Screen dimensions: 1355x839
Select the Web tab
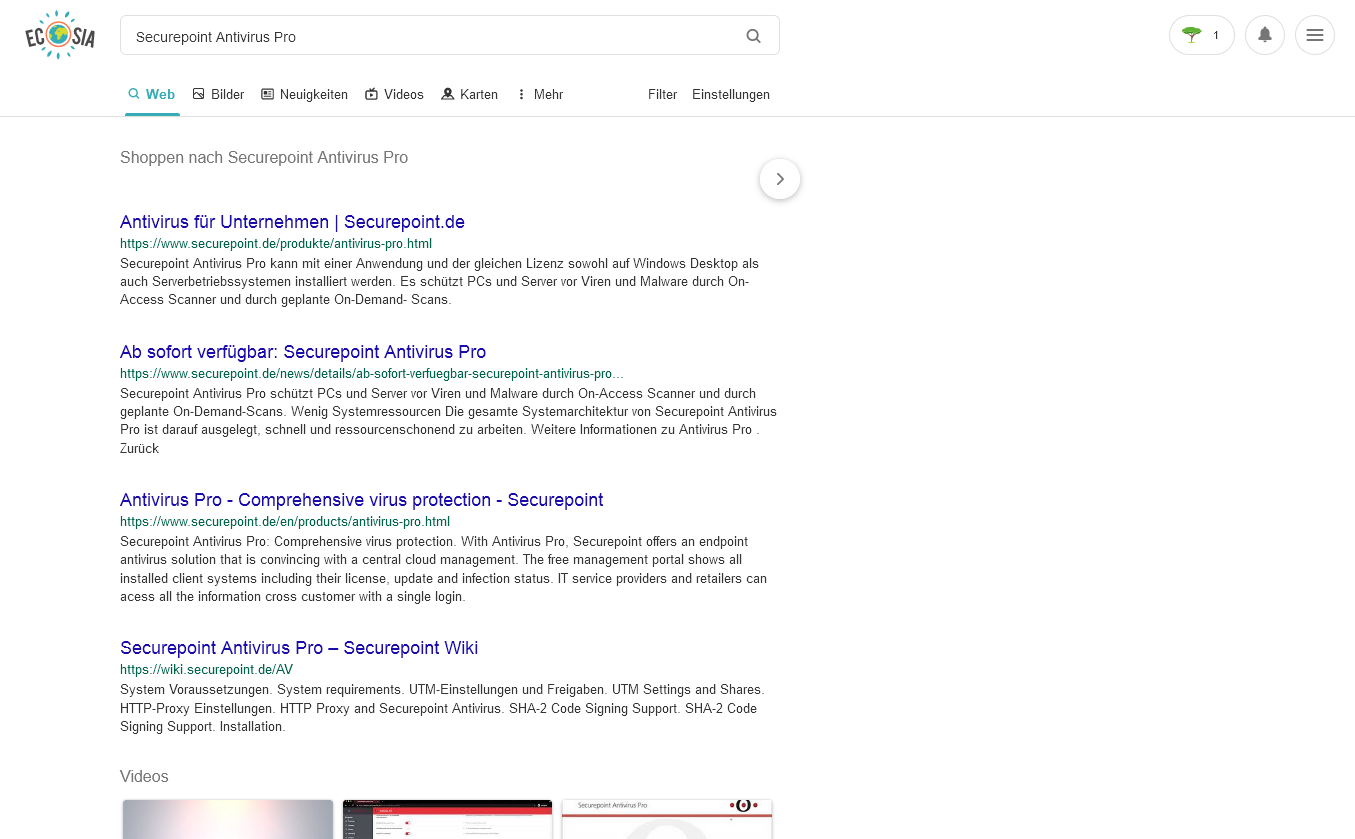tap(152, 94)
